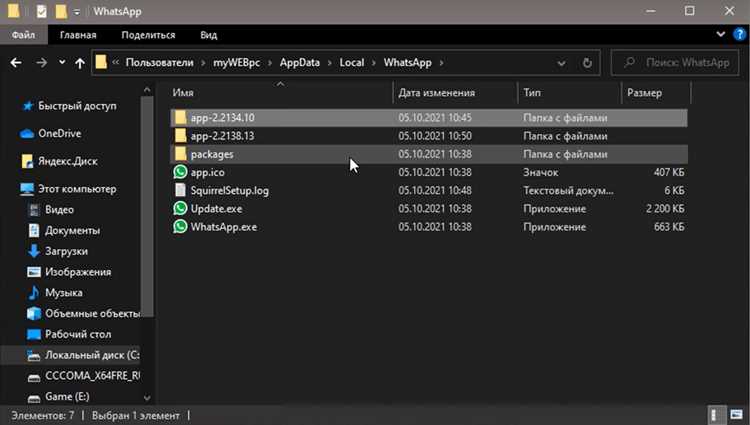Select the SquirrelSetup.log document icon
This screenshot has width=750, height=425.
180,190
